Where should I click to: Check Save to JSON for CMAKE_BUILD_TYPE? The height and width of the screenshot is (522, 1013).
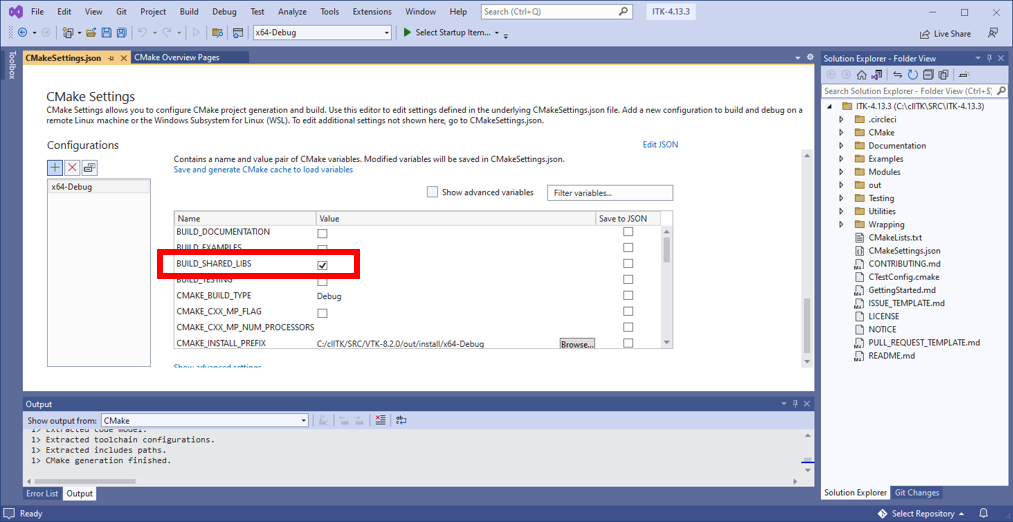627,295
